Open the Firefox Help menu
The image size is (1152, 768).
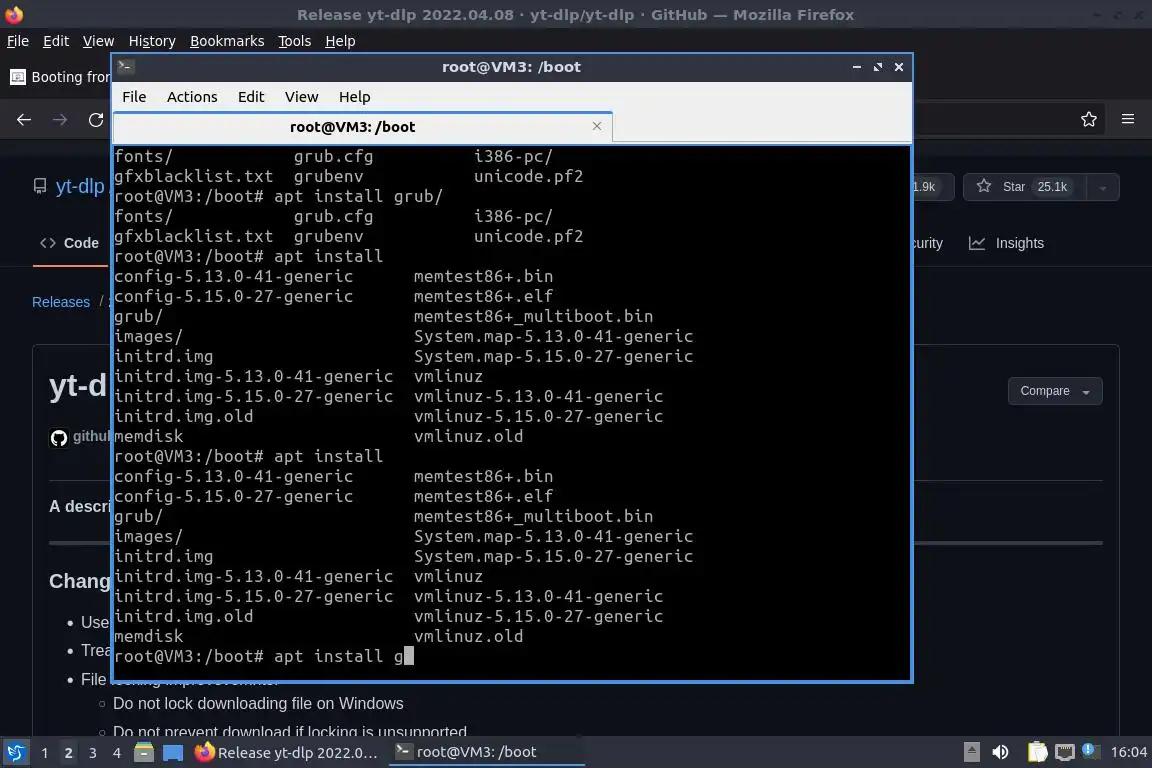(x=340, y=41)
